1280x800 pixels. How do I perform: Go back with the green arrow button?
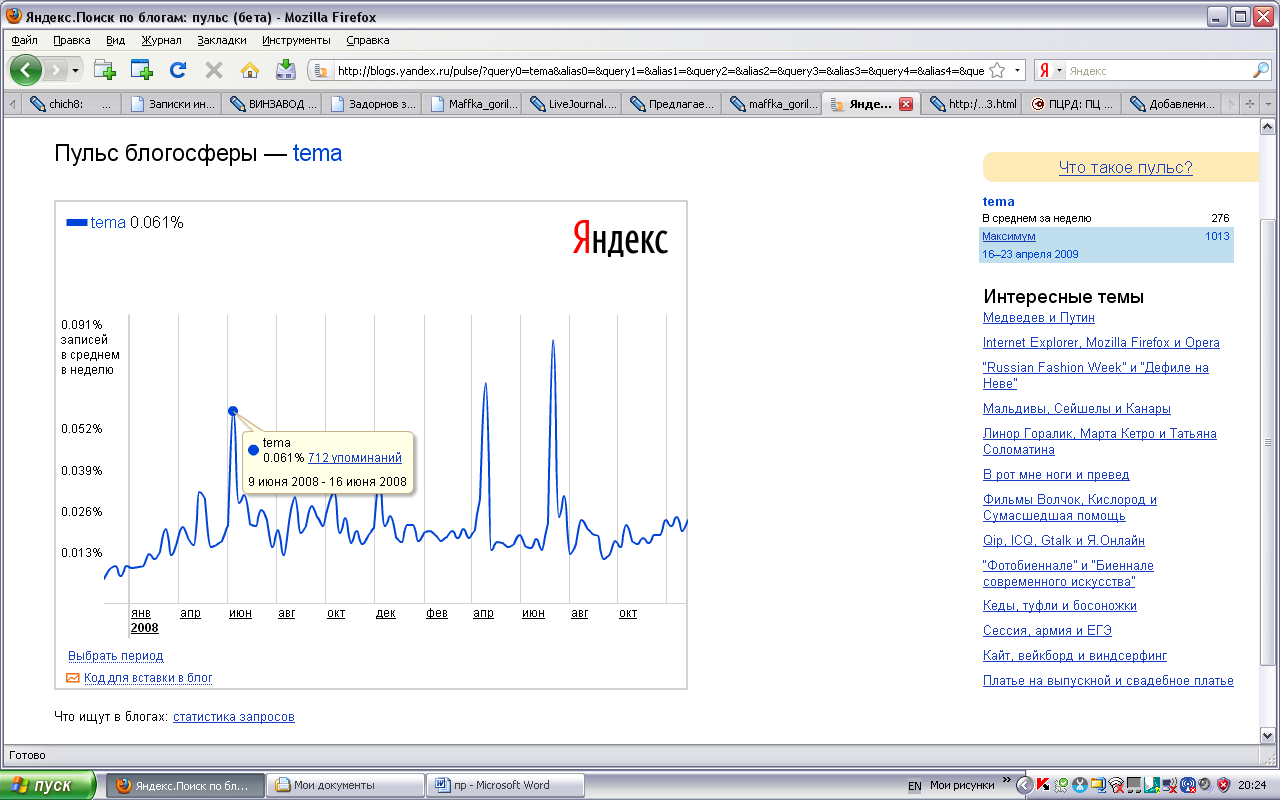(27, 70)
